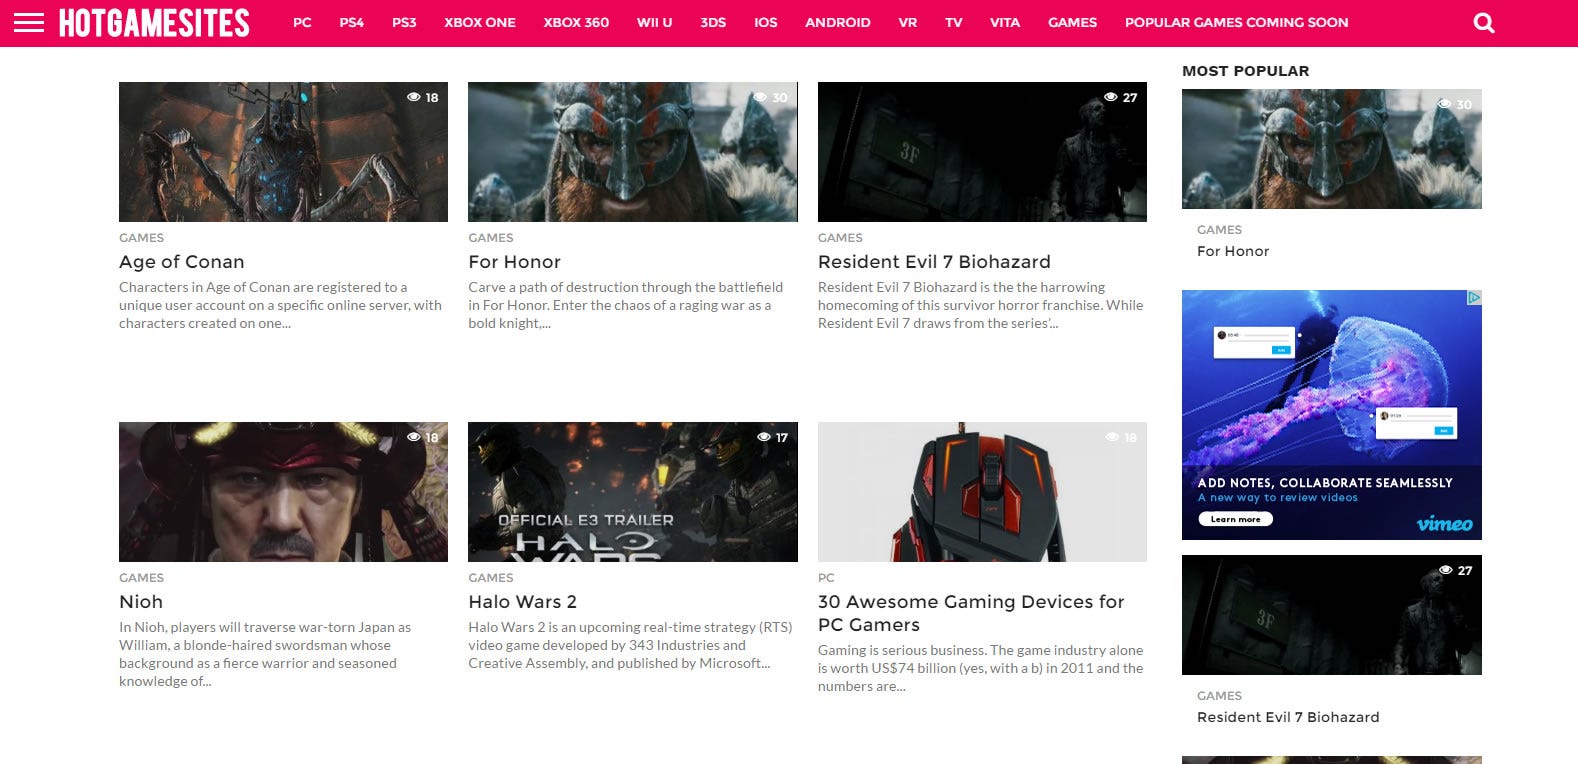Open the Halo Wars 2 article title

coord(522,602)
